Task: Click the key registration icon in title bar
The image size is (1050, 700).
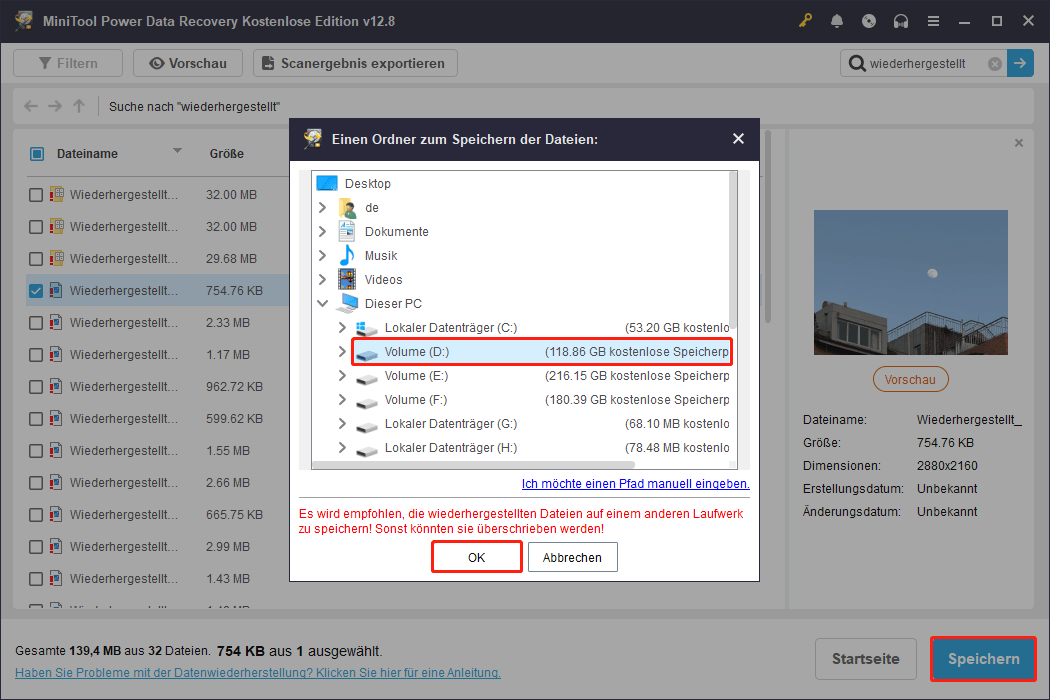Action: tap(805, 20)
